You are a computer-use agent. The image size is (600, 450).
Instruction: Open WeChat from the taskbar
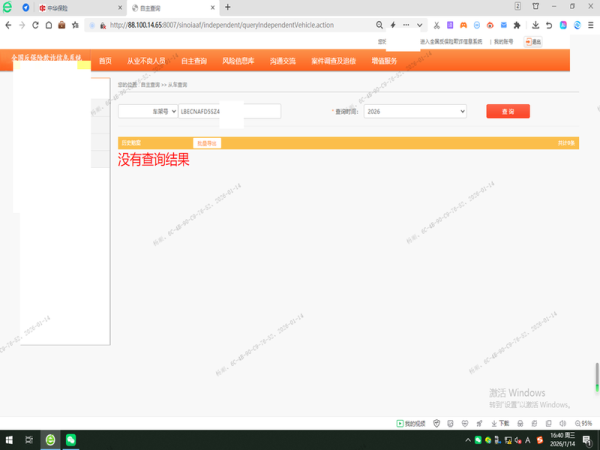pos(71,440)
